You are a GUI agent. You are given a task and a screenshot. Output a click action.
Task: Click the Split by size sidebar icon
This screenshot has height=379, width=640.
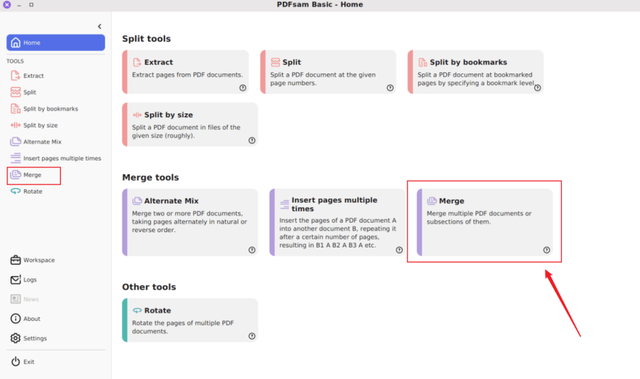[x=16, y=125]
